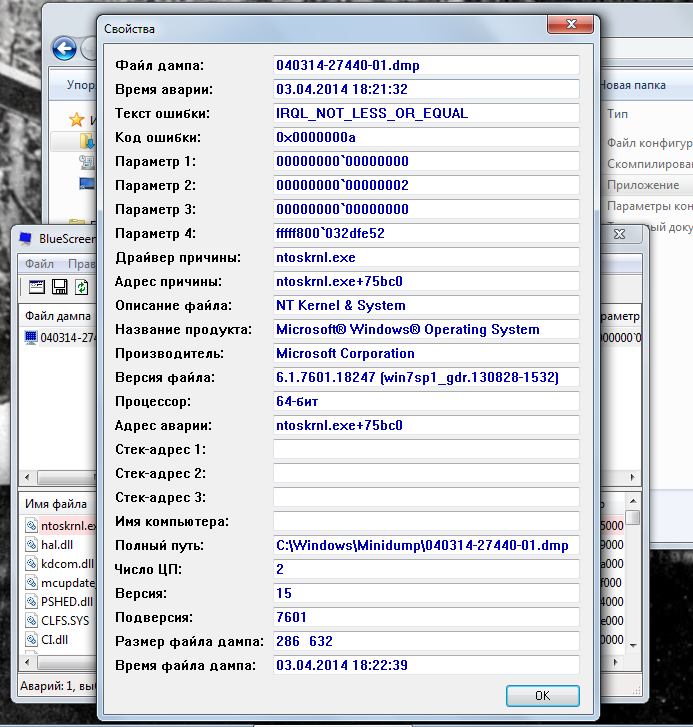
Task: Click the Код ошибки field showing 0x0000000a
Action: pyautogui.click(x=426, y=137)
